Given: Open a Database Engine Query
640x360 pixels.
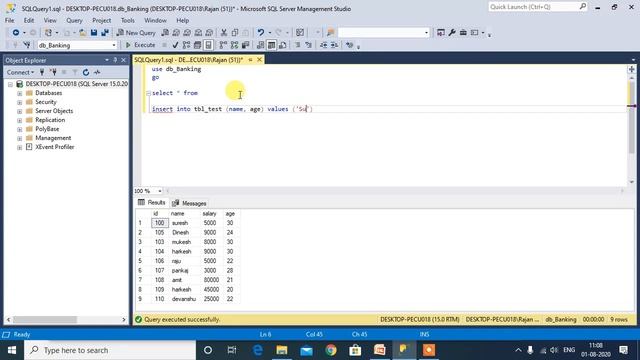Looking at the screenshot, I should tap(165, 33).
